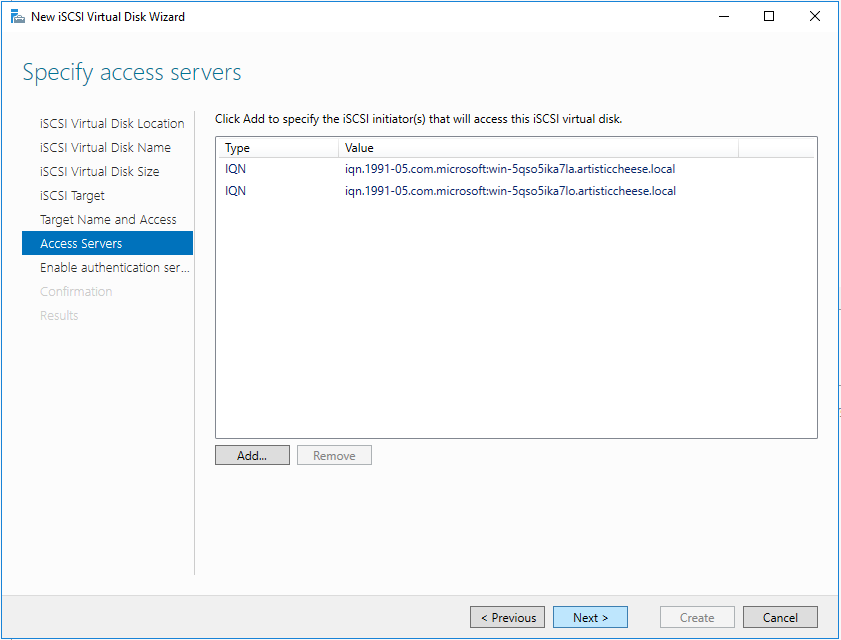Image resolution: width=841 pixels, height=640 pixels.
Task: Select the highlighted Access Servers step
Action: coord(81,244)
